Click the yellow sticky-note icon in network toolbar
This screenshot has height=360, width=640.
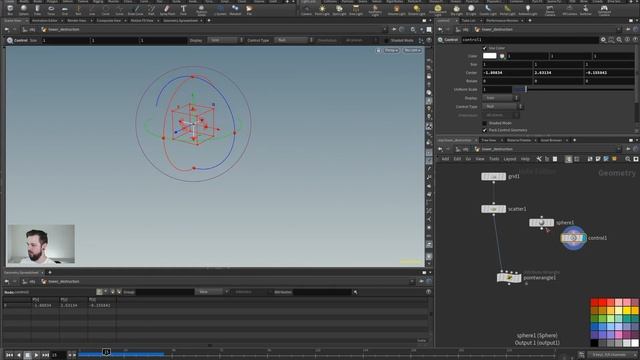(x=614, y=159)
